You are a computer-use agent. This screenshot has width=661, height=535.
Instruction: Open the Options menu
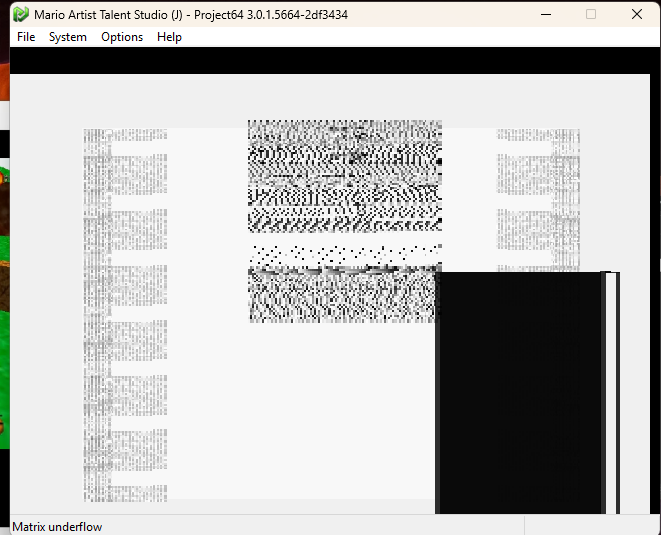(122, 37)
